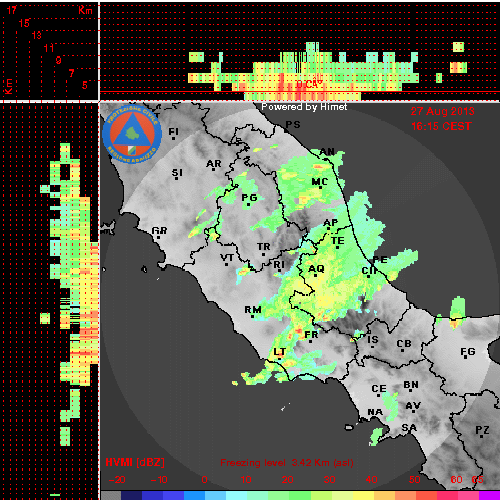The width and height of the screenshot is (500, 500).
Task: Click the FG city marker
Action: pyautogui.click(x=466, y=358)
